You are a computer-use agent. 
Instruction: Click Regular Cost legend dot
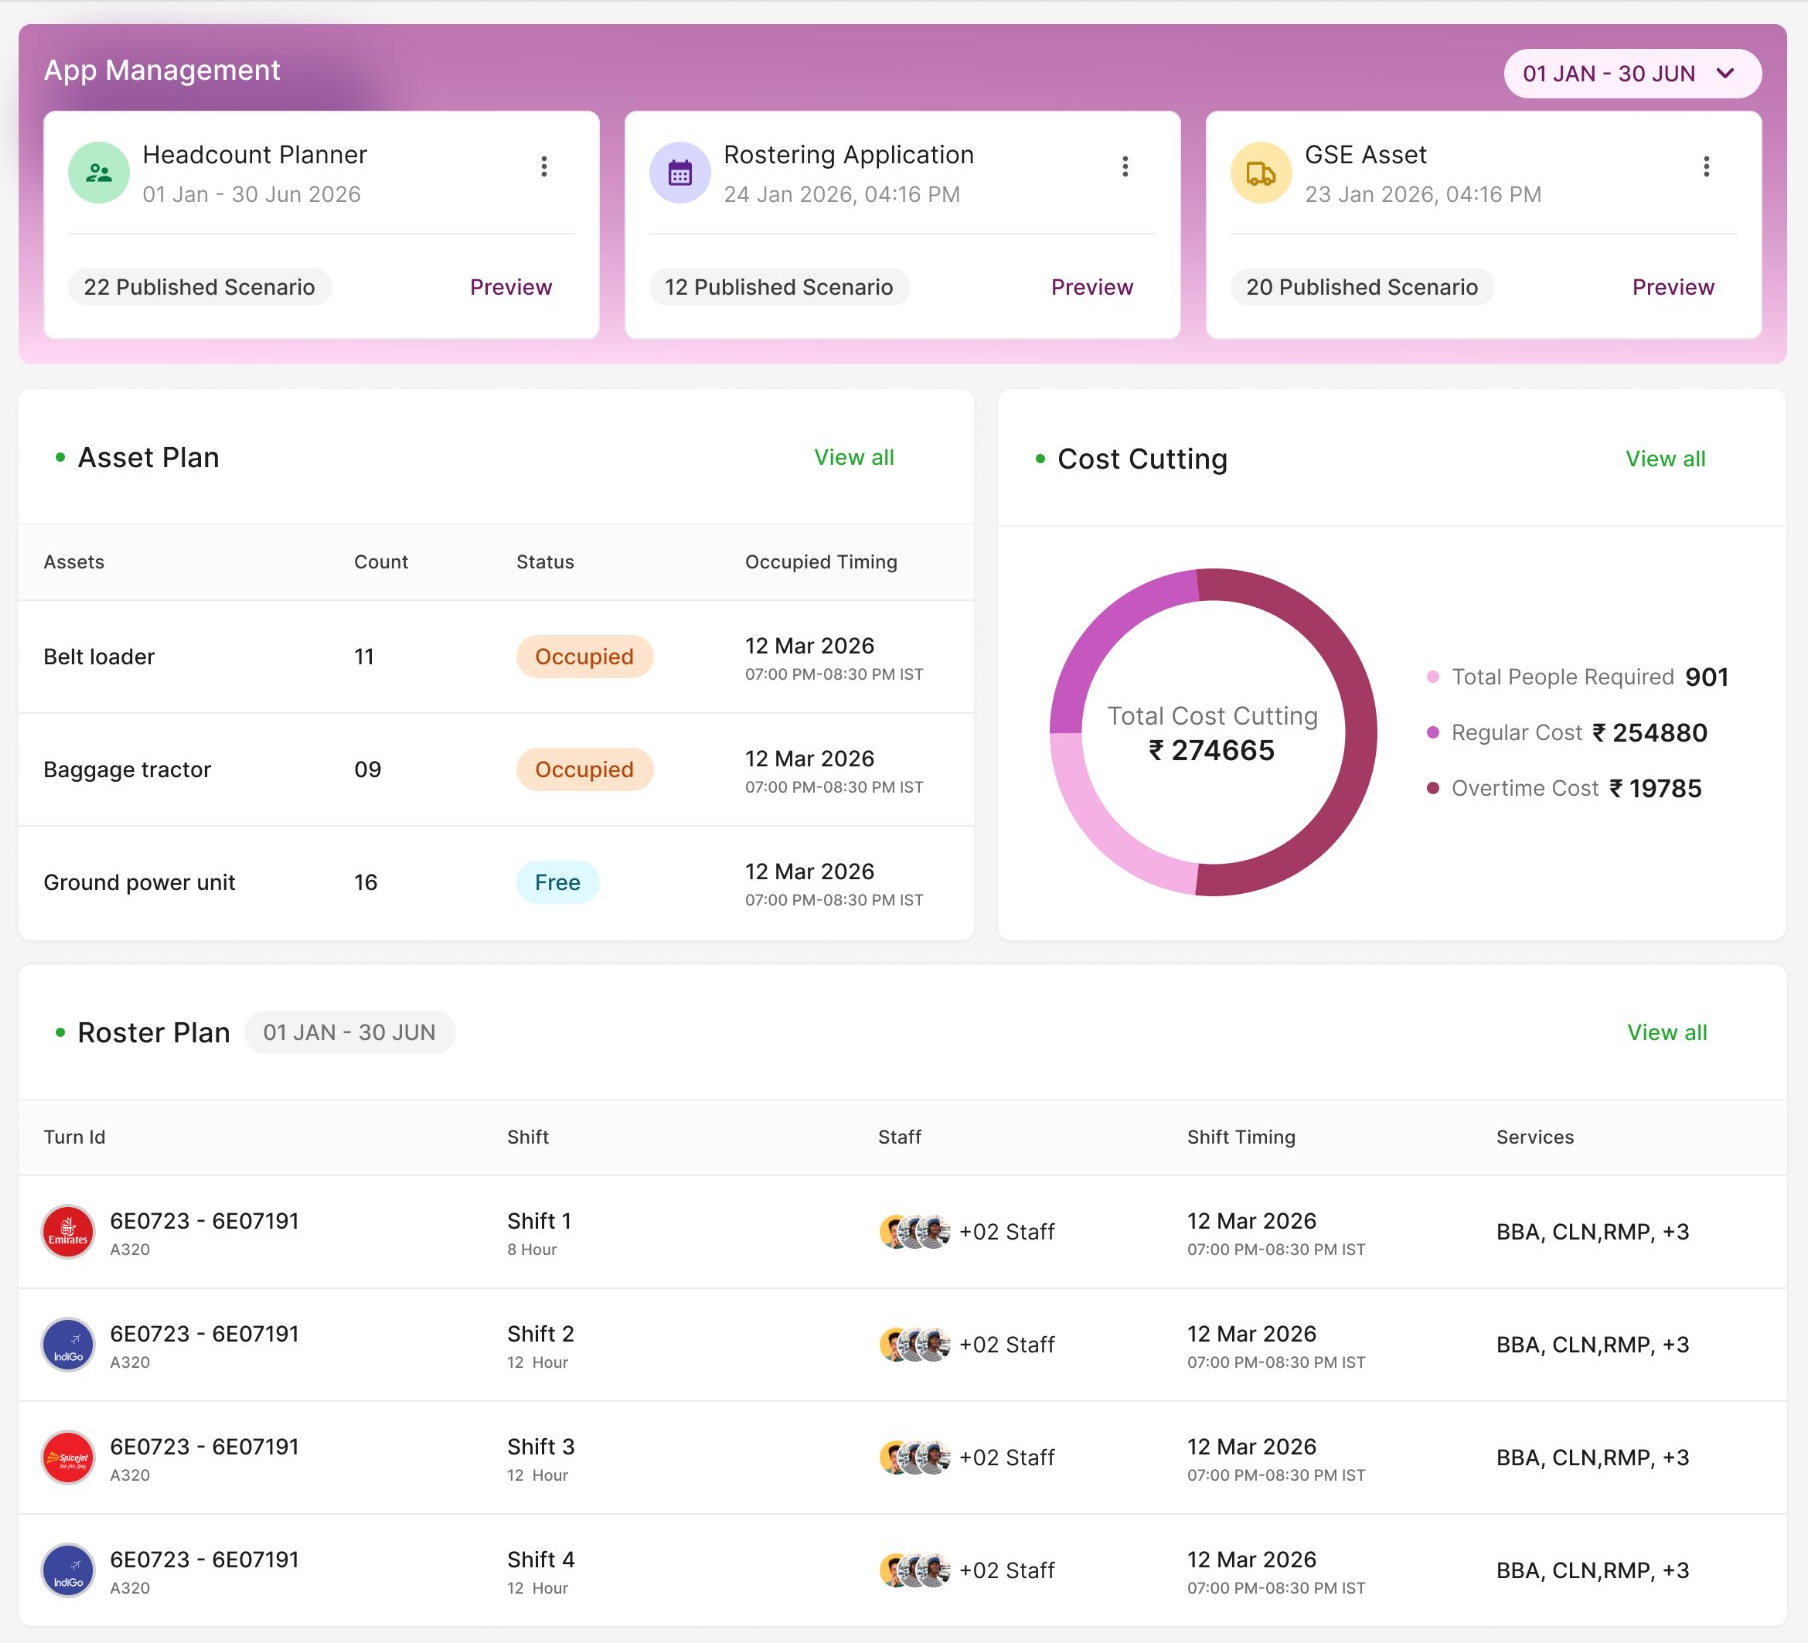point(1432,733)
